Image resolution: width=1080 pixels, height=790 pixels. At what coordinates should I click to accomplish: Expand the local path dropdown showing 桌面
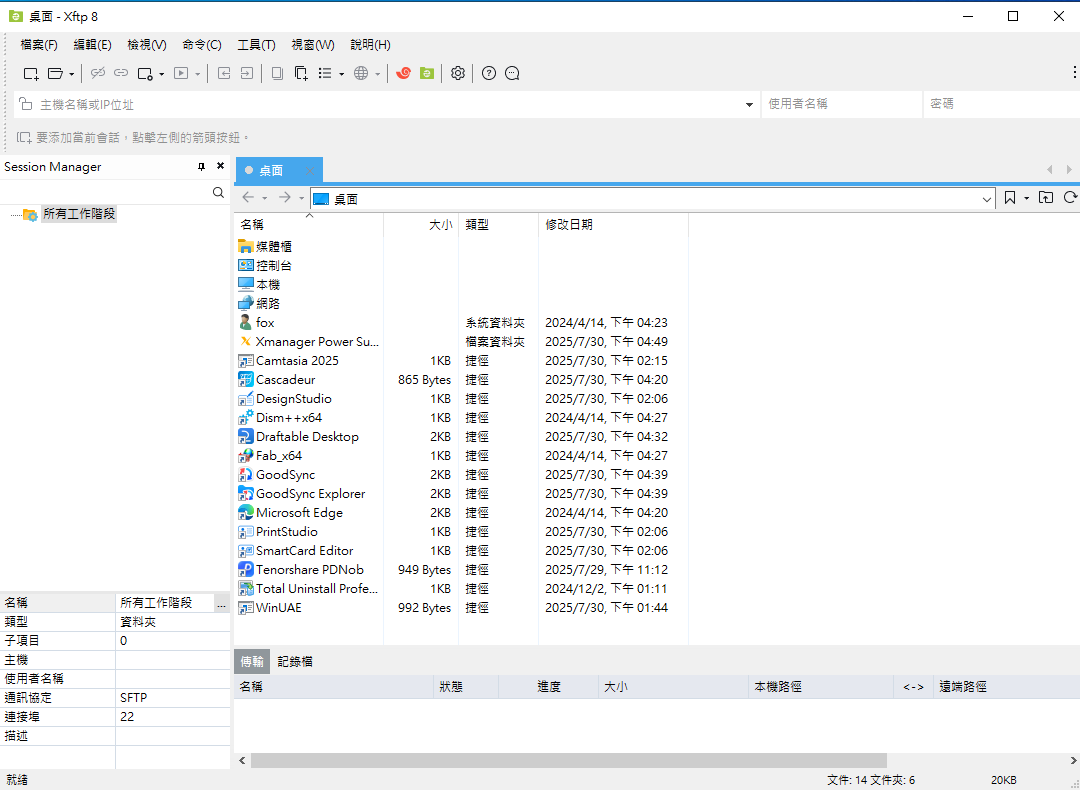point(986,199)
